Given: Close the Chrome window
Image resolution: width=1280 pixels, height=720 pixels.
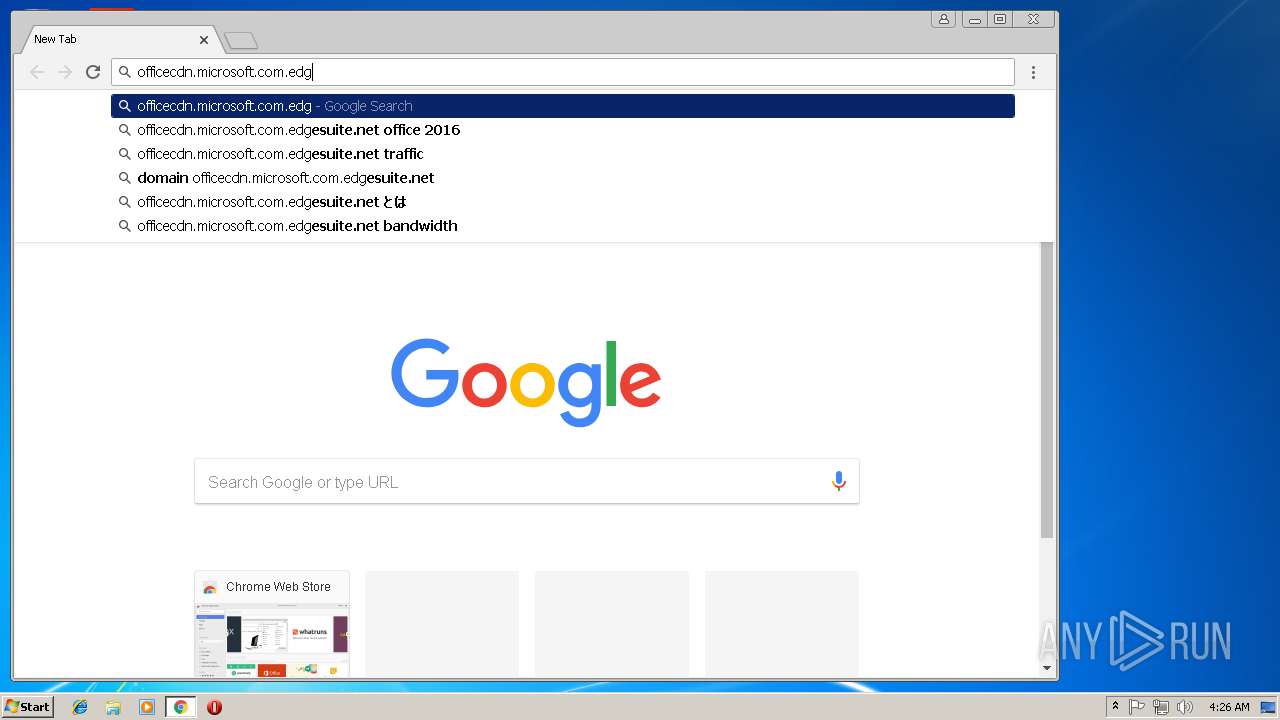Looking at the screenshot, I should 1033,19.
